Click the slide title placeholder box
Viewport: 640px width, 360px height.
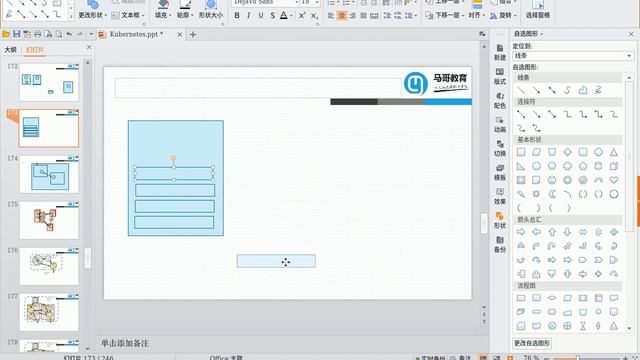[258, 88]
